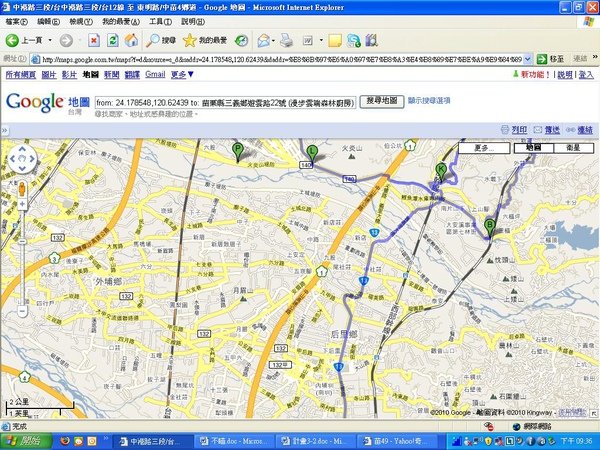The image size is (600, 450).
Task: Open Favorites star toolbar button
Action: (205, 40)
